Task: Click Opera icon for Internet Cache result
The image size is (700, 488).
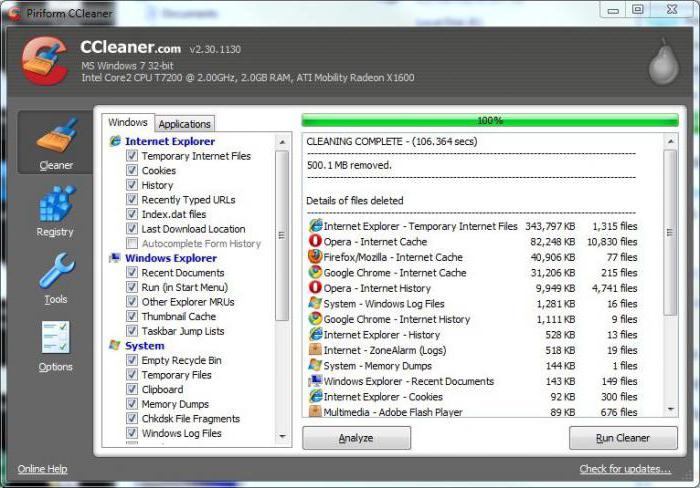Action: 315,241
